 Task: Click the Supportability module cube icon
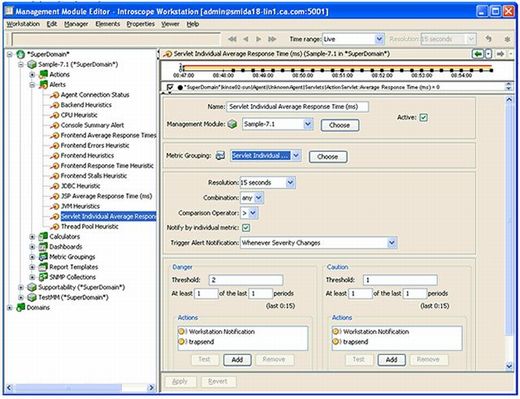point(32,287)
